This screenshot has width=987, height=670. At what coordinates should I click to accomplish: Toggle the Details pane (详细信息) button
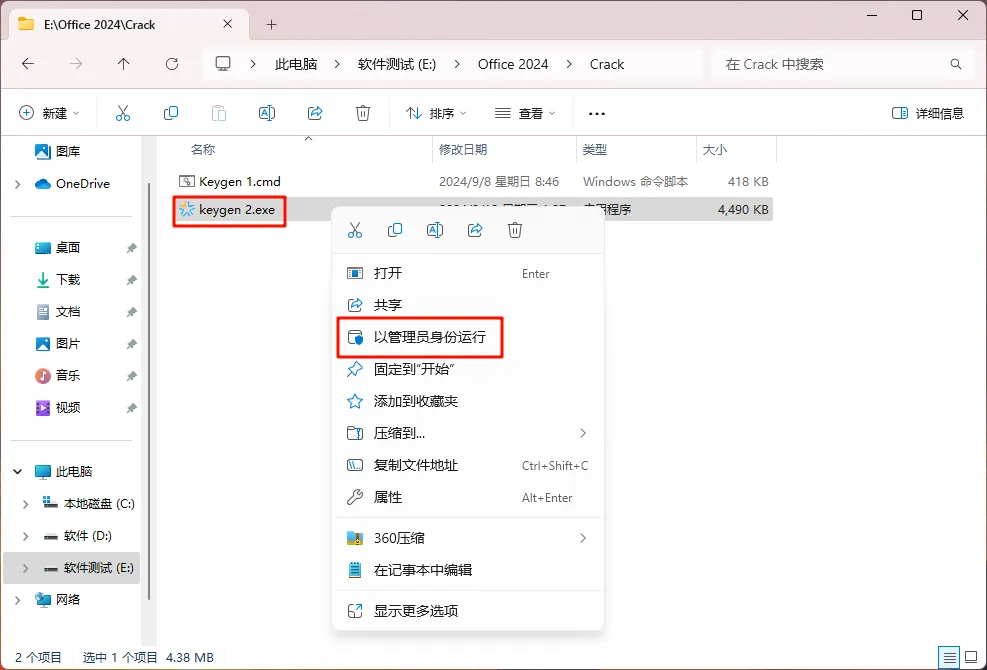point(928,113)
